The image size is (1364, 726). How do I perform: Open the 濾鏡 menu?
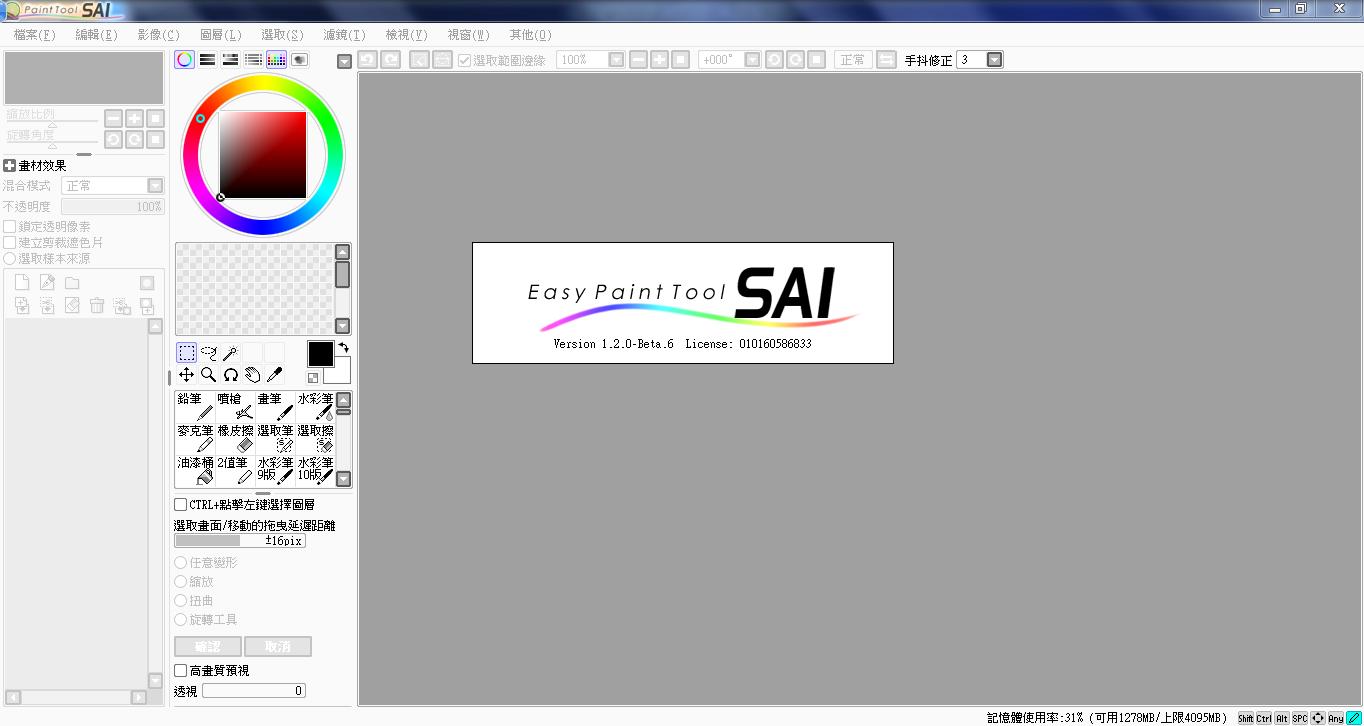[x=344, y=35]
